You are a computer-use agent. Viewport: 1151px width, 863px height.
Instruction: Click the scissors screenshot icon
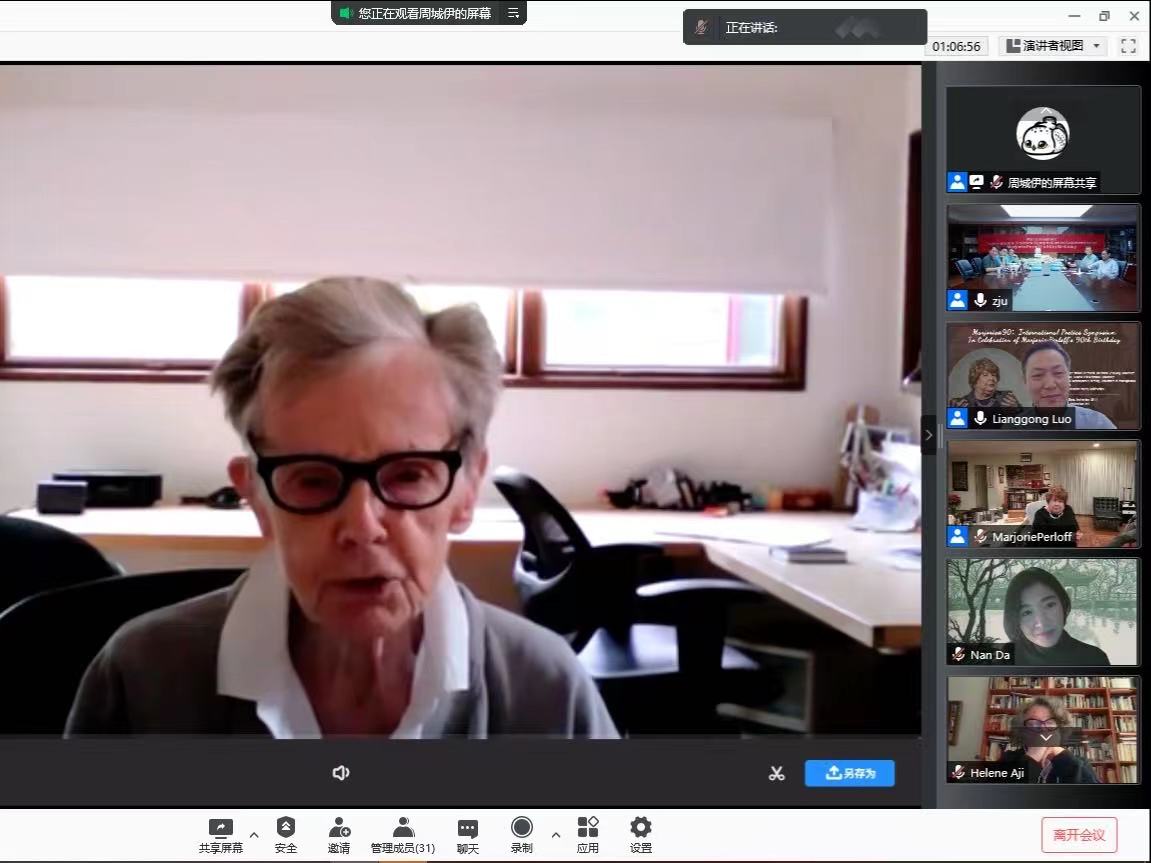pyautogui.click(x=777, y=773)
